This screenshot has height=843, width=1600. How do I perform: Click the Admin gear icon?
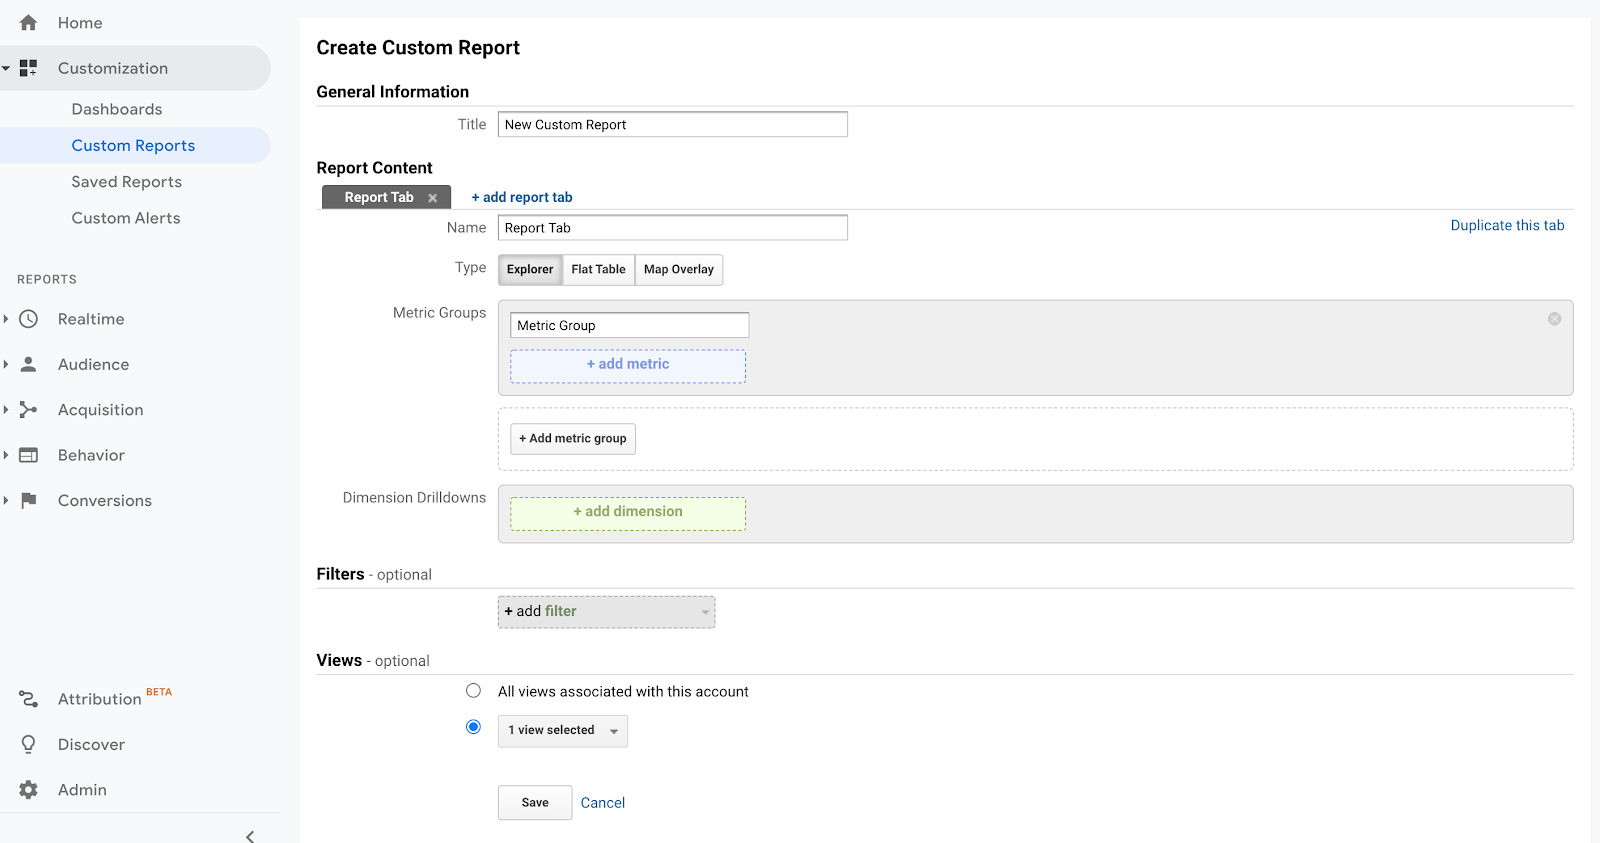click(28, 790)
